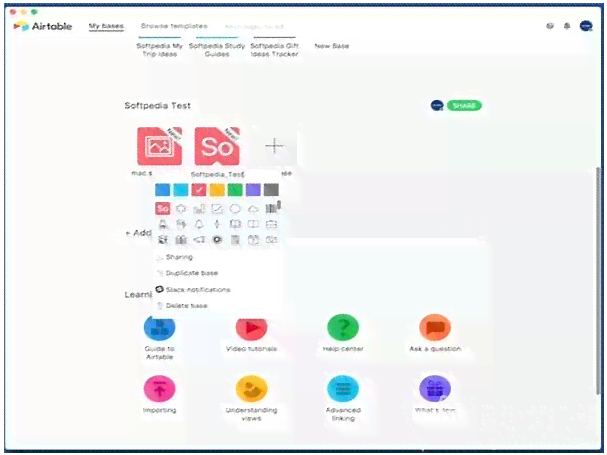Viewport: 607px width, 455px height.
Task: Pick the open book icon for the base
Action: [235, 224]
